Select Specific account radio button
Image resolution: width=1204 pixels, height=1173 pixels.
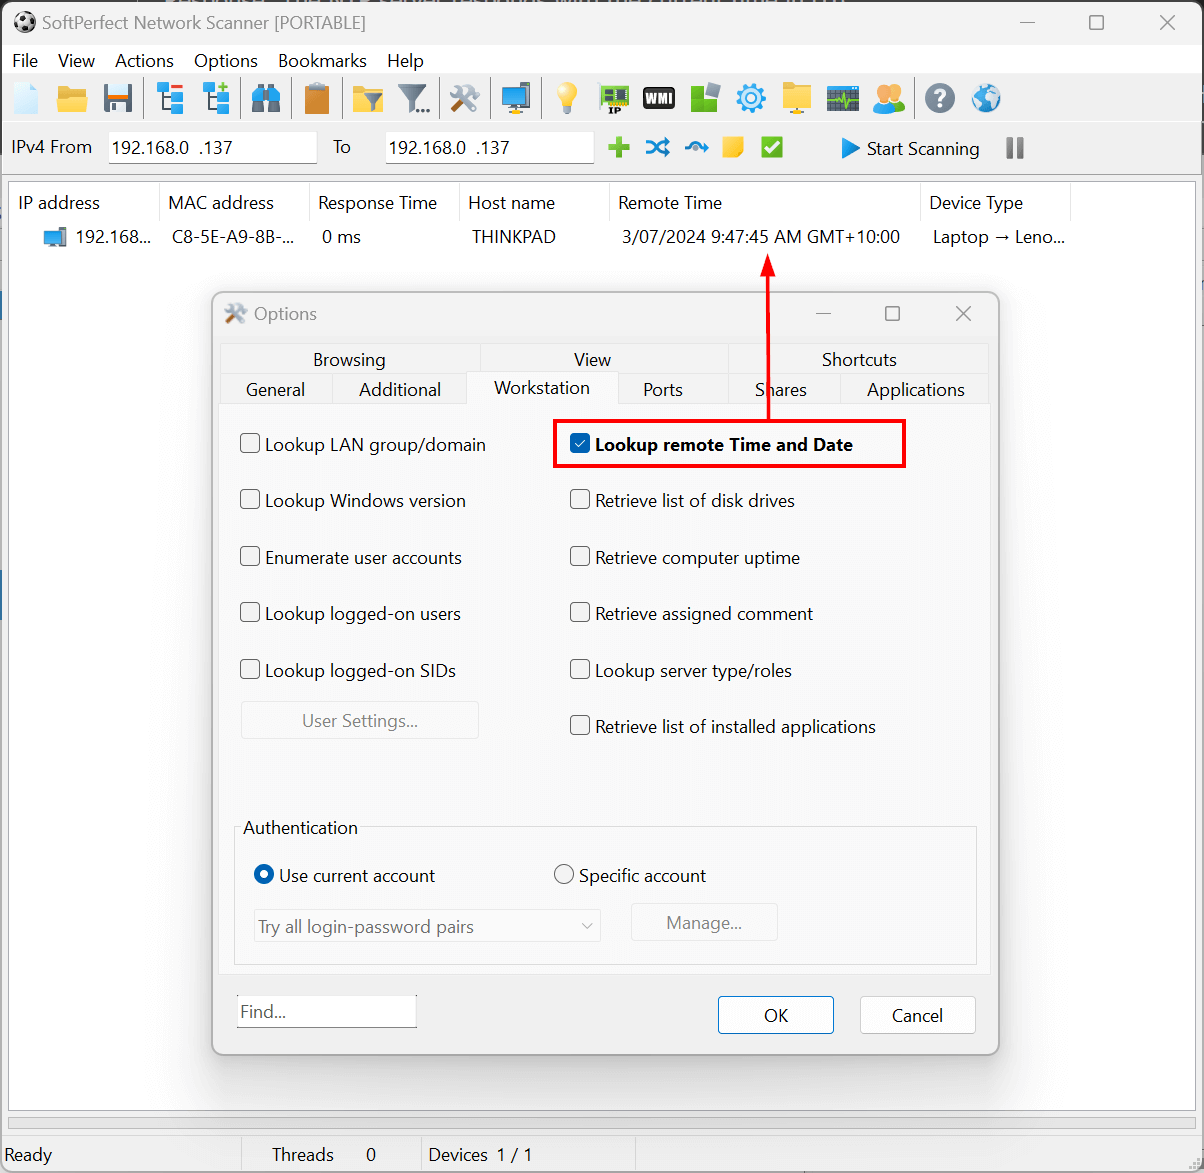point(564,875)
